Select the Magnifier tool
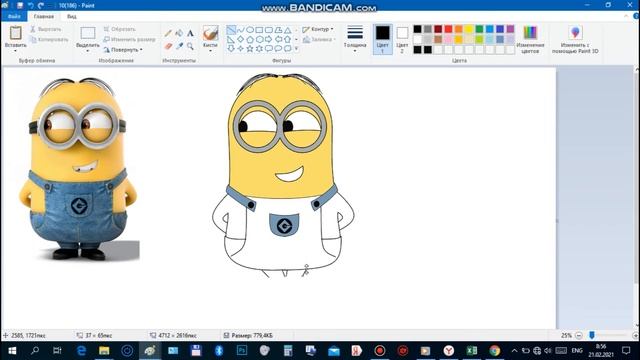This screenshot has width=640, height=360. [190, 46]
